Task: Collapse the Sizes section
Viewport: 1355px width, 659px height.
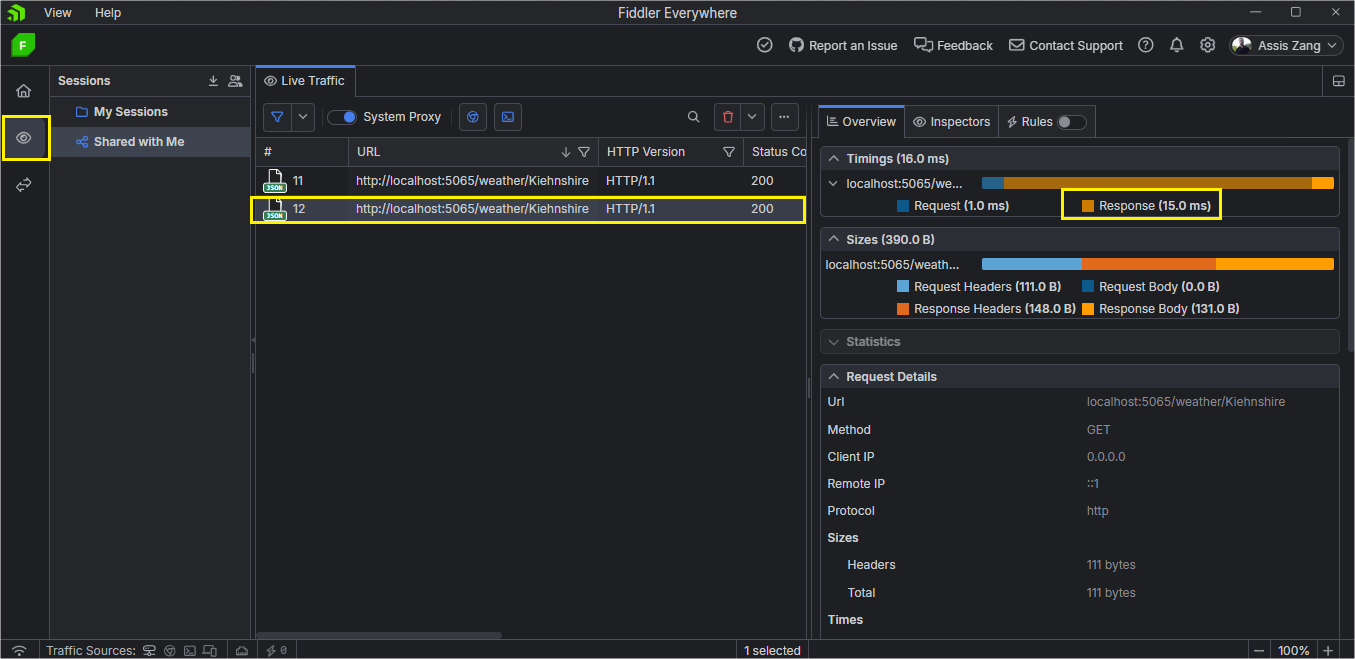Action: coord(832,240)
